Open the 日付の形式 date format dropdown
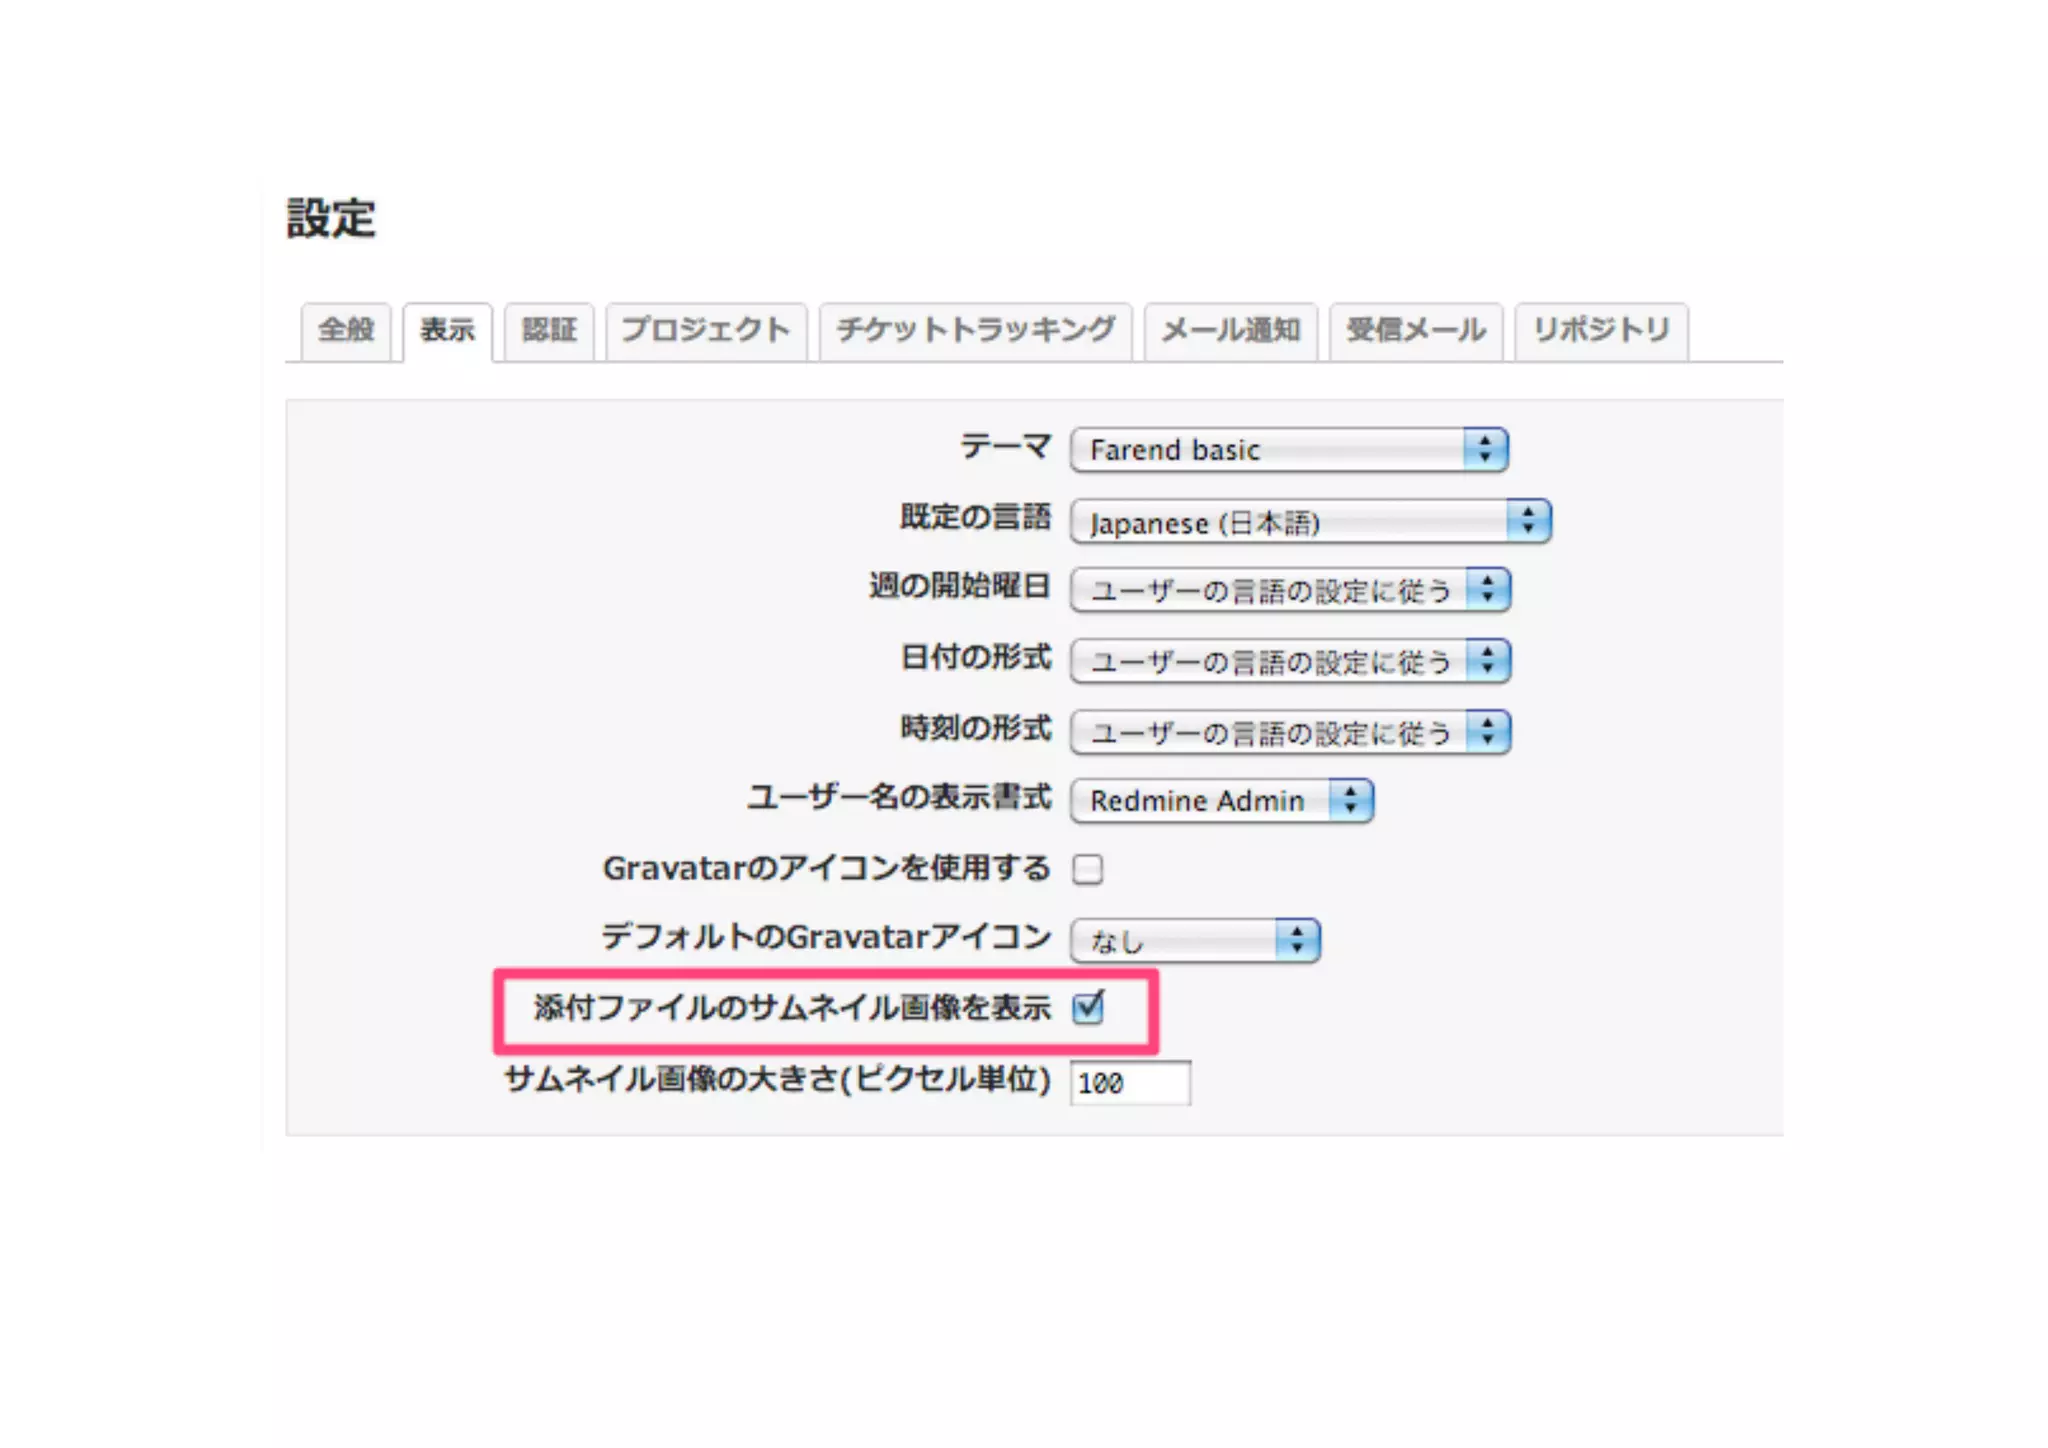 pyautogui.click(x=1289, y=661)
